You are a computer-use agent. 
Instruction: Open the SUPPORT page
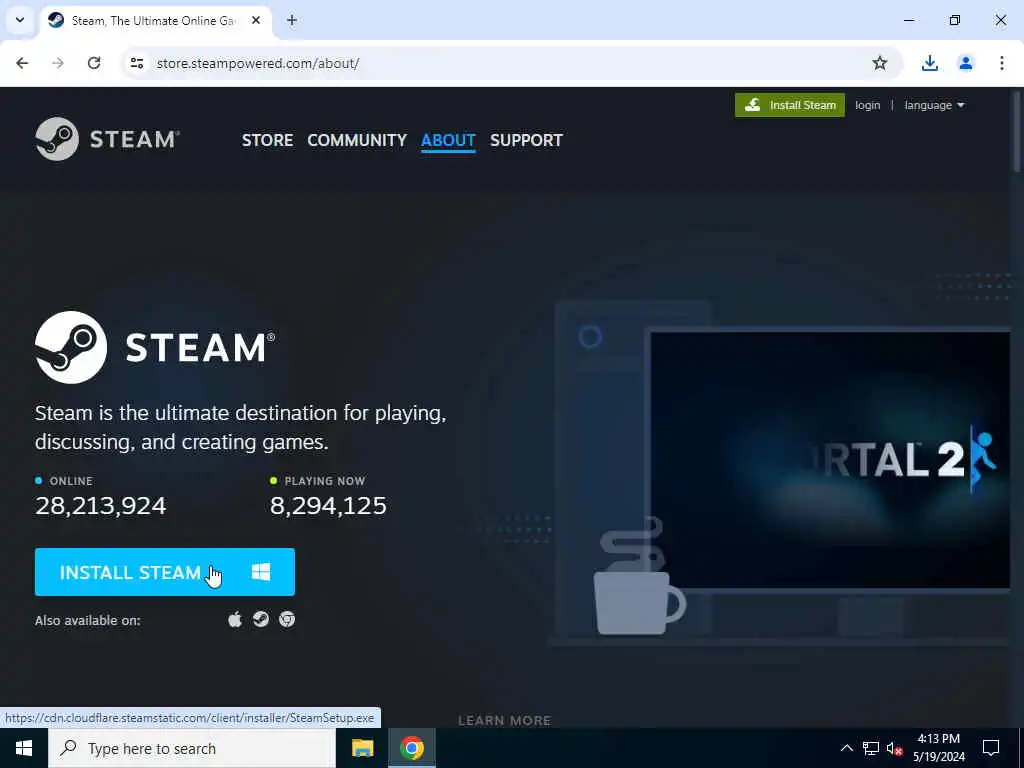[526, 140]
